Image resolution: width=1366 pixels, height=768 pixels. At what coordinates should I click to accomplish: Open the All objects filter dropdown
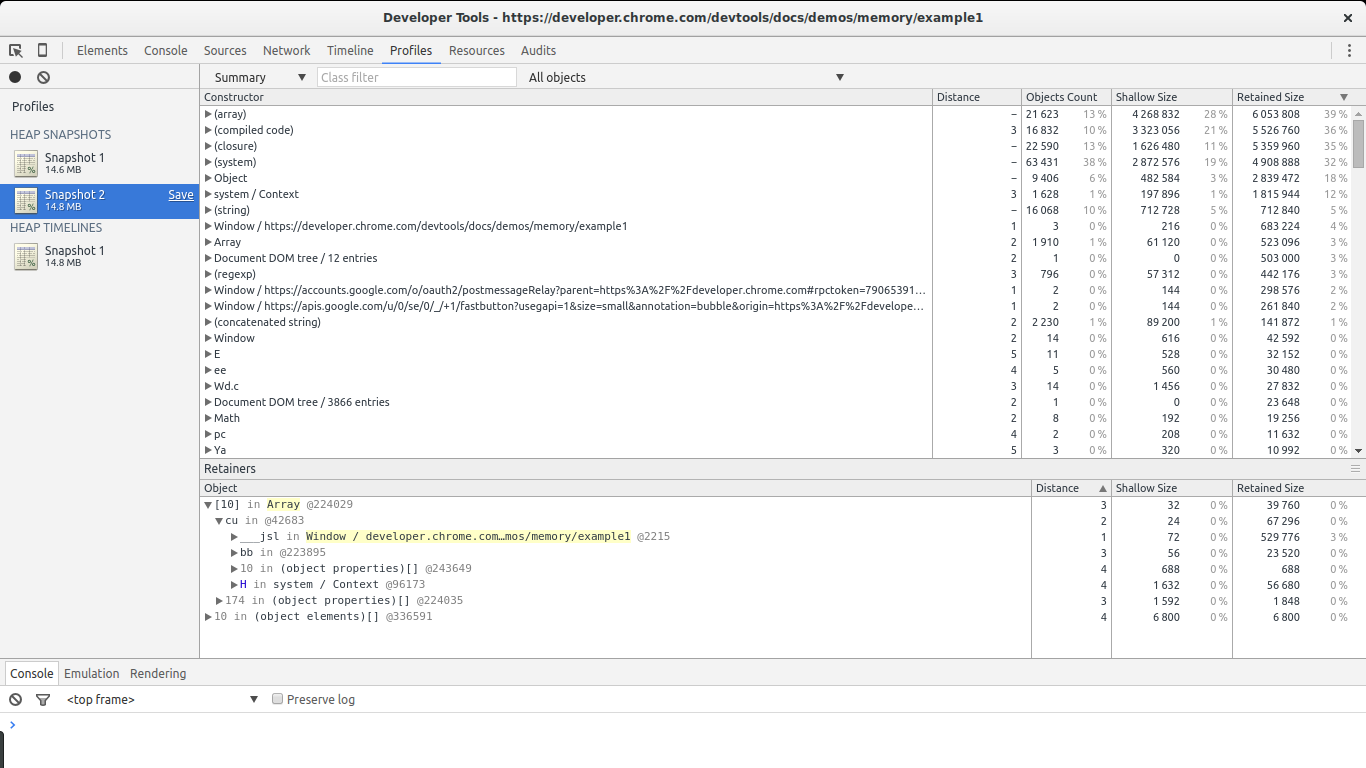(686, 77)
